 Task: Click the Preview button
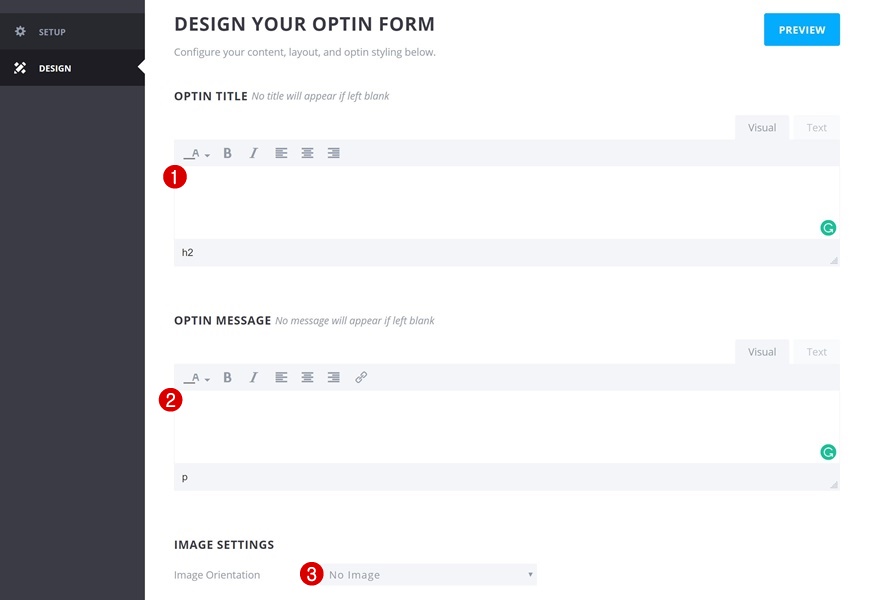tap(802, 30)
